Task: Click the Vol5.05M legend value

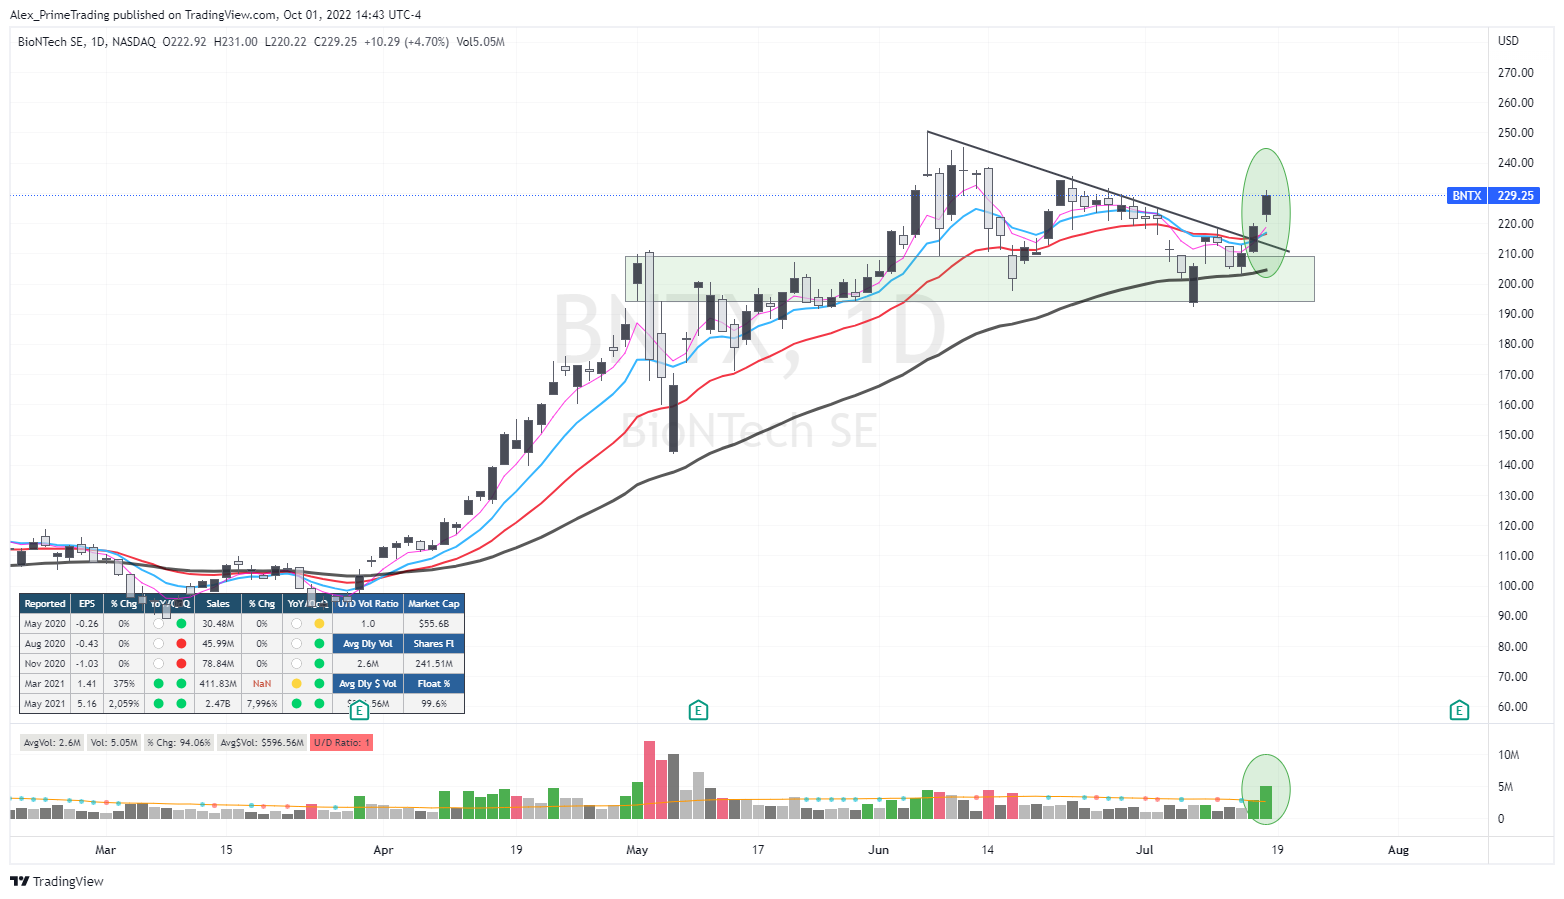Action: point(480,42)
